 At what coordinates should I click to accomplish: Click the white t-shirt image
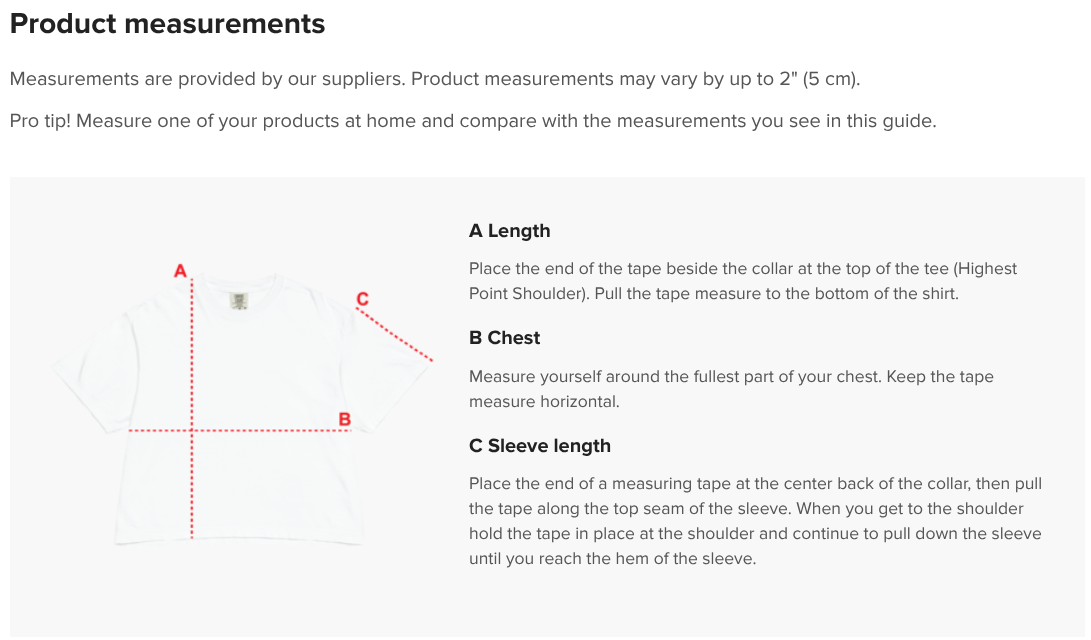[x=242, y=409]
